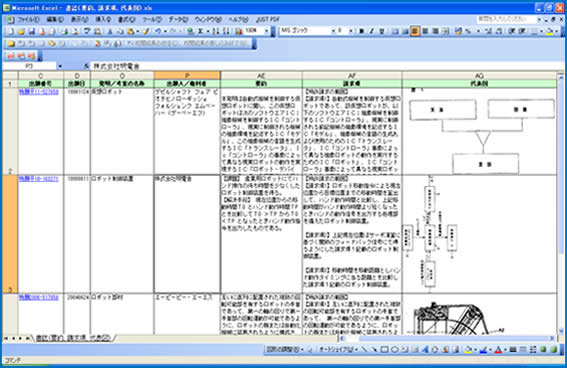Expand the Name Box dropdown arrow

pos(60,66)
